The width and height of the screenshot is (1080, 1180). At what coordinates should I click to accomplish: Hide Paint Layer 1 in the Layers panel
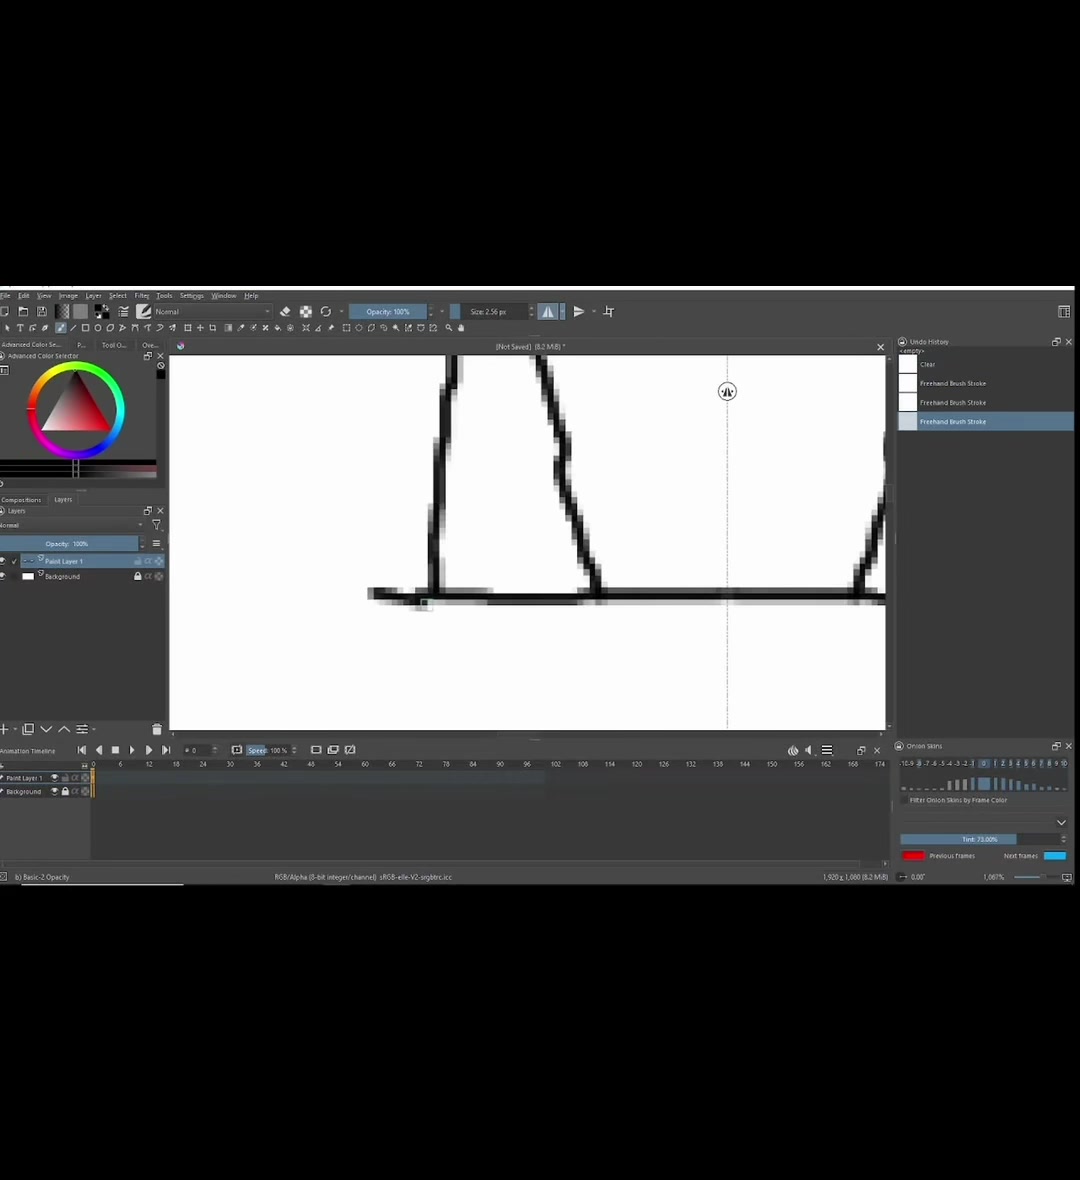pos(3,561)
